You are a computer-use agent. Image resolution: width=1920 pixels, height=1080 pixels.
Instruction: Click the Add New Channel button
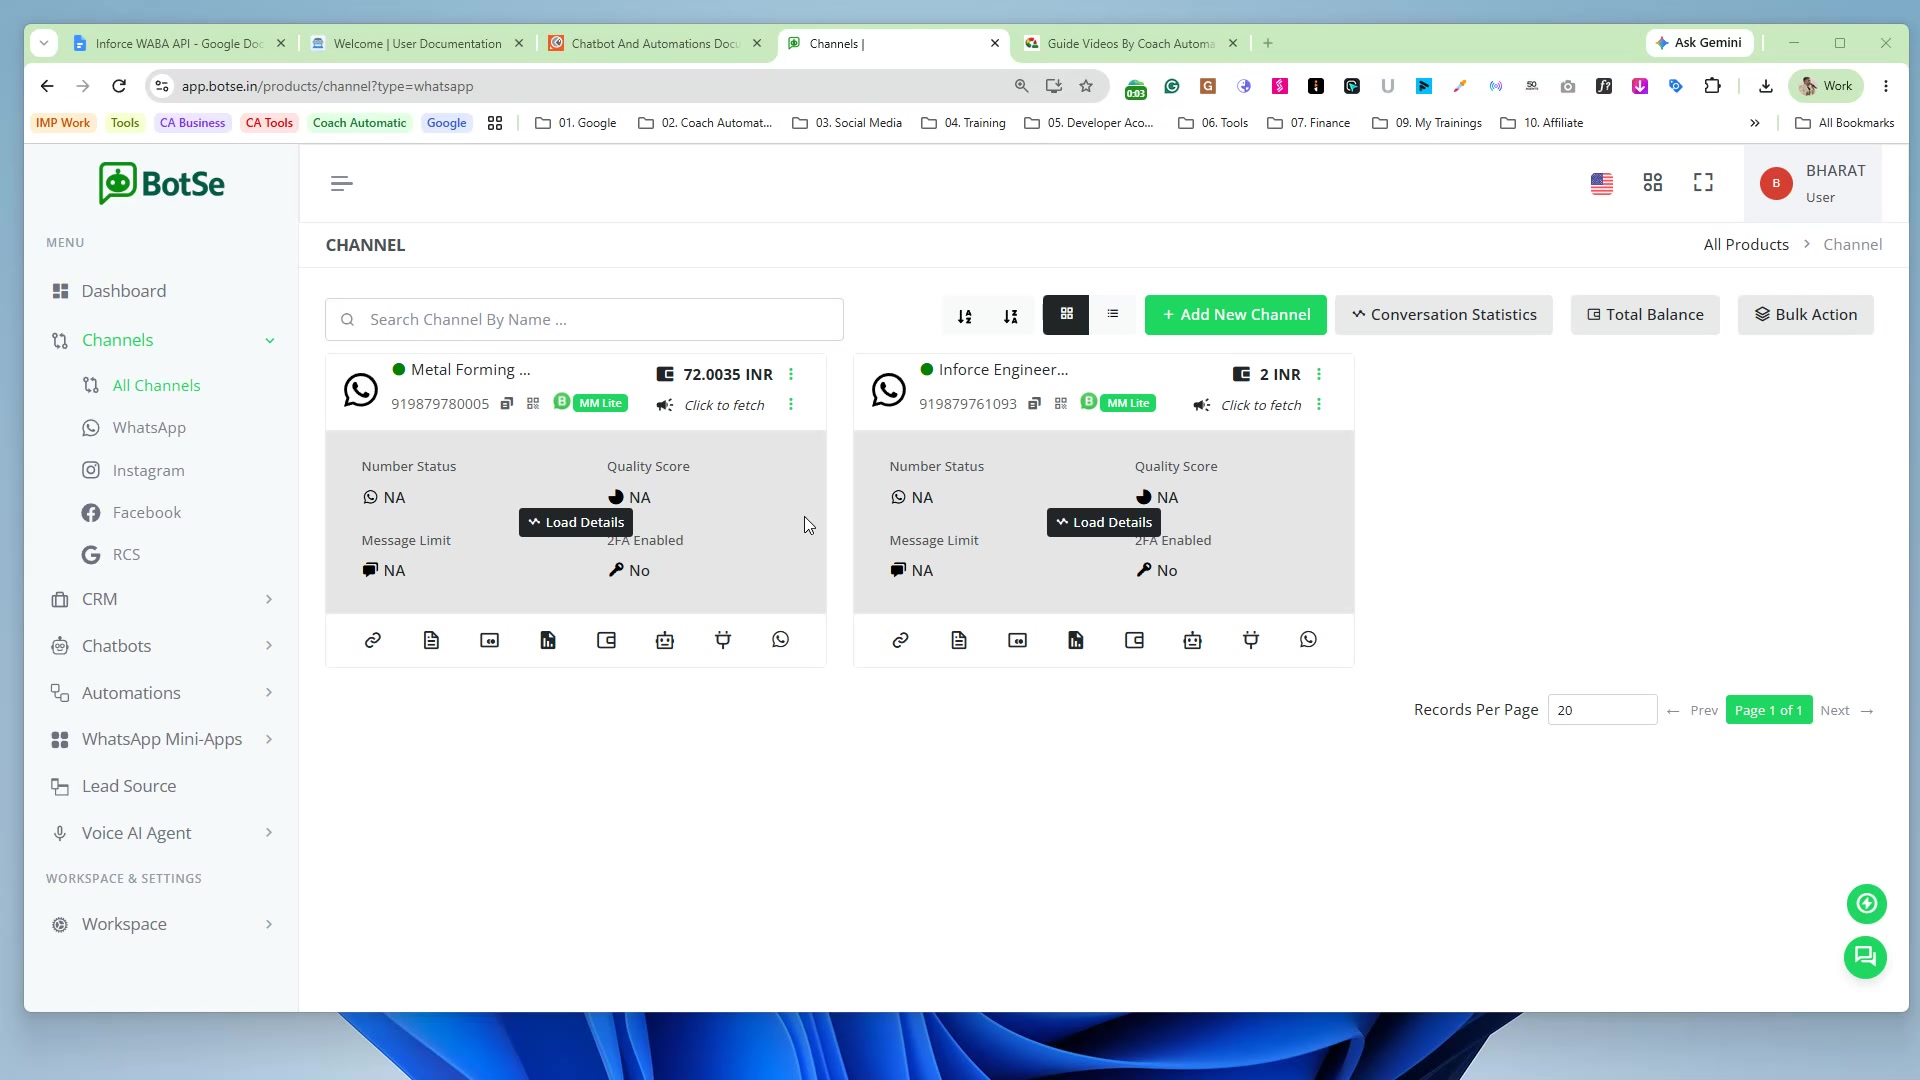click(1236, 315)
